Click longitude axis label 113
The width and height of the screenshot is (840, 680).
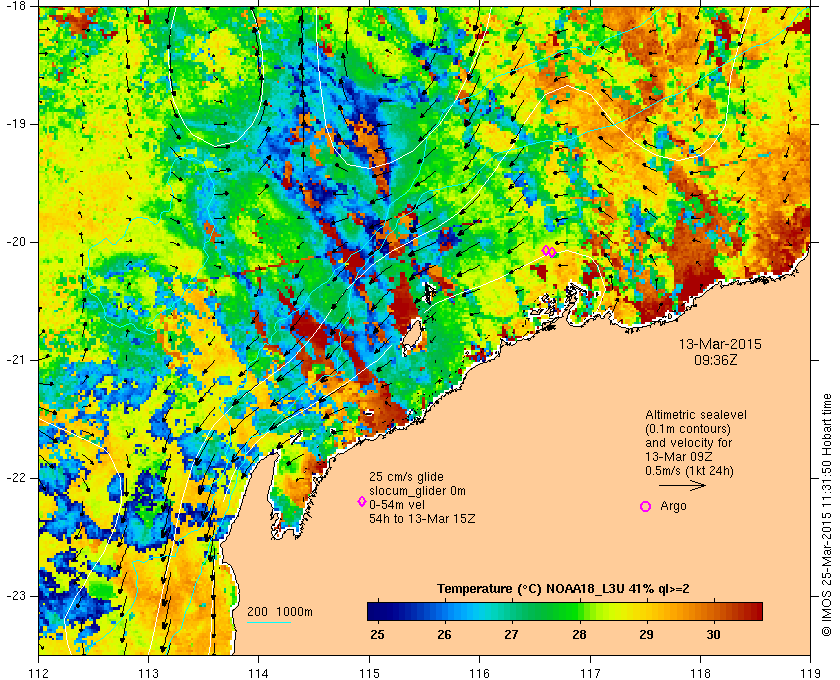click(148, 672)
